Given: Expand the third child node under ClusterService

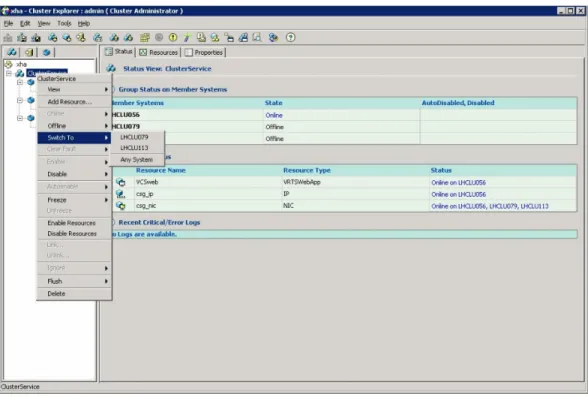Looking at the screenshot, I should coord(20,118).
